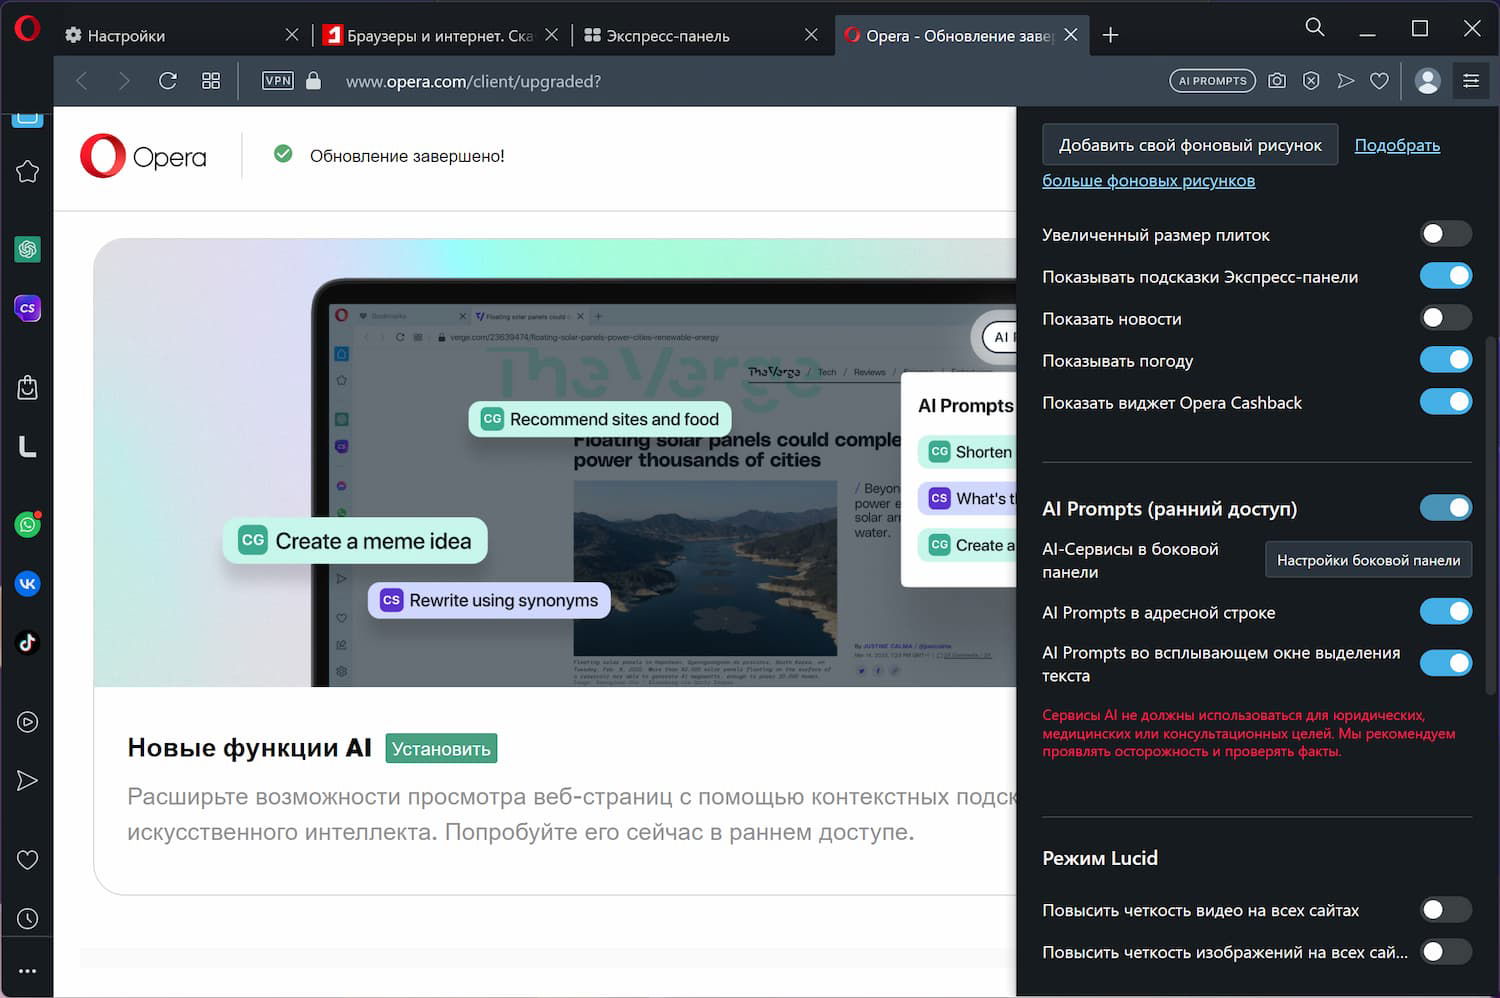Click the shopping bag icon in sidebar
This screenshot has width=1500, height=998.
(28, 387)
